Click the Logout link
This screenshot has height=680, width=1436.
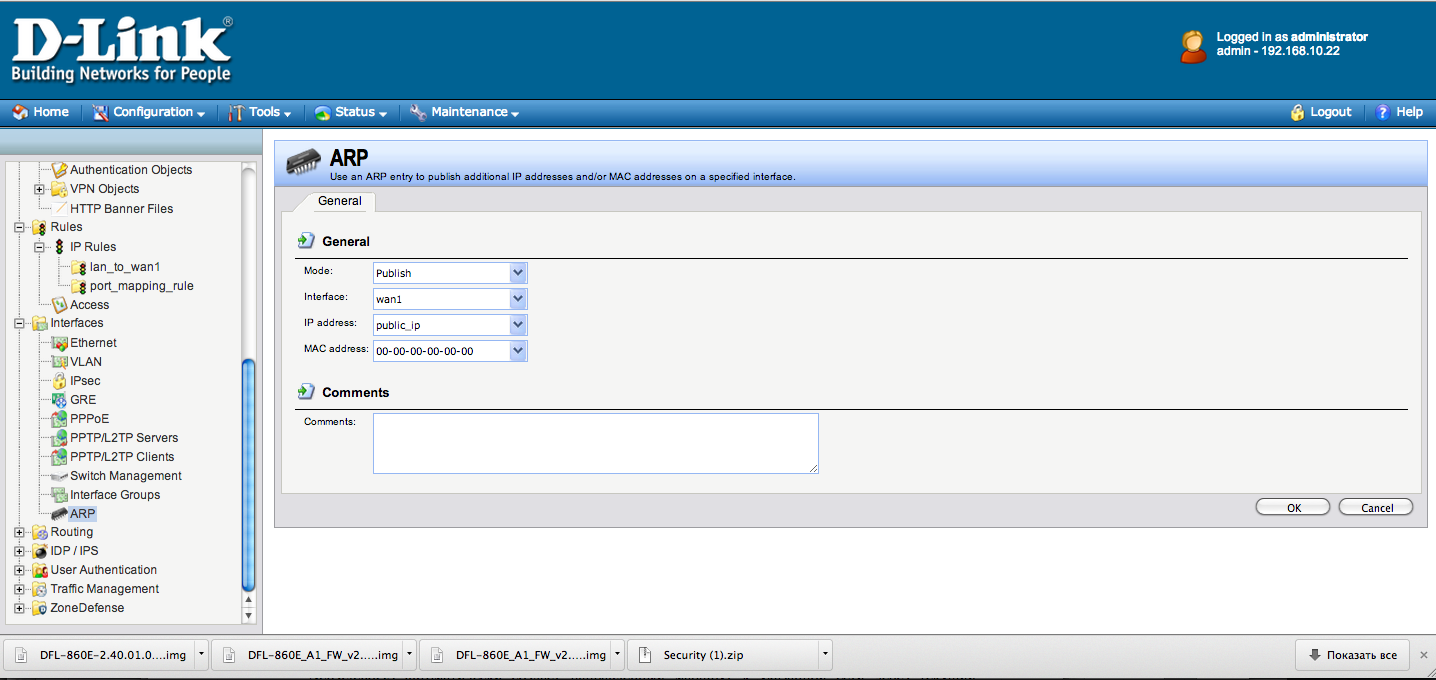1321,112
